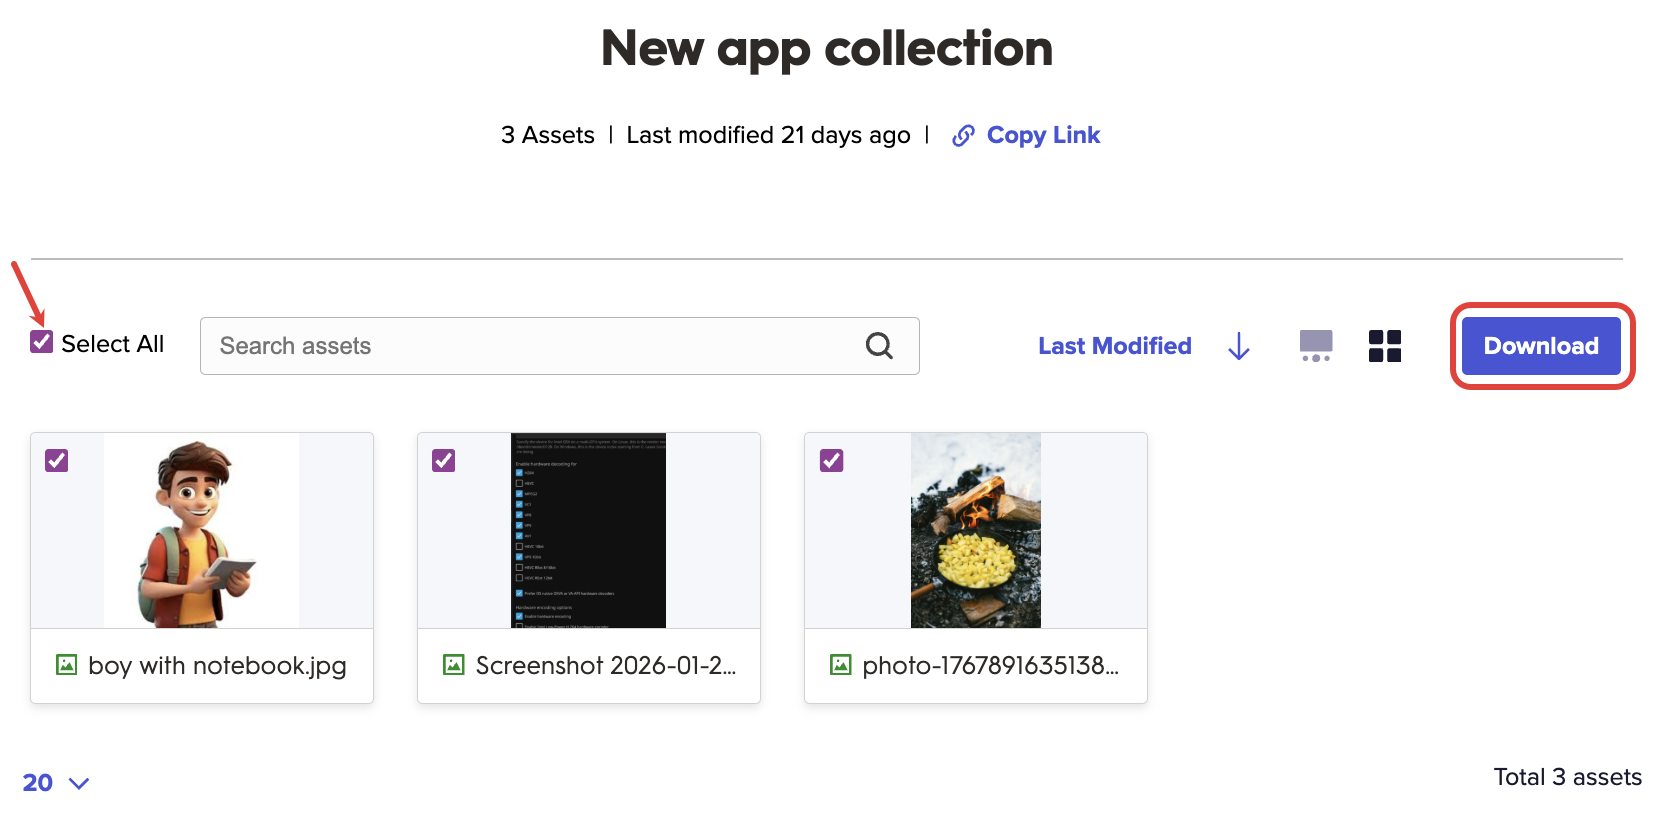Toggle sort direction with the down arrow

(1238, 346)
